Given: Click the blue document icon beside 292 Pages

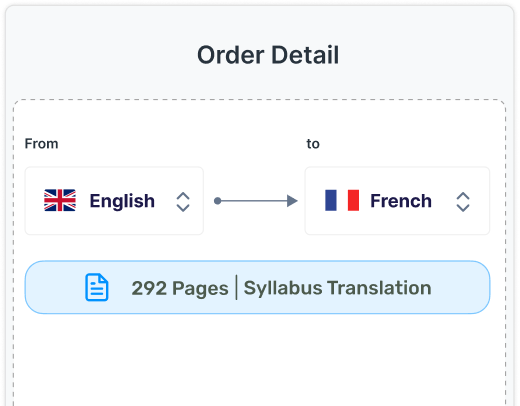Looking at the screenshot, I should 97,287.
